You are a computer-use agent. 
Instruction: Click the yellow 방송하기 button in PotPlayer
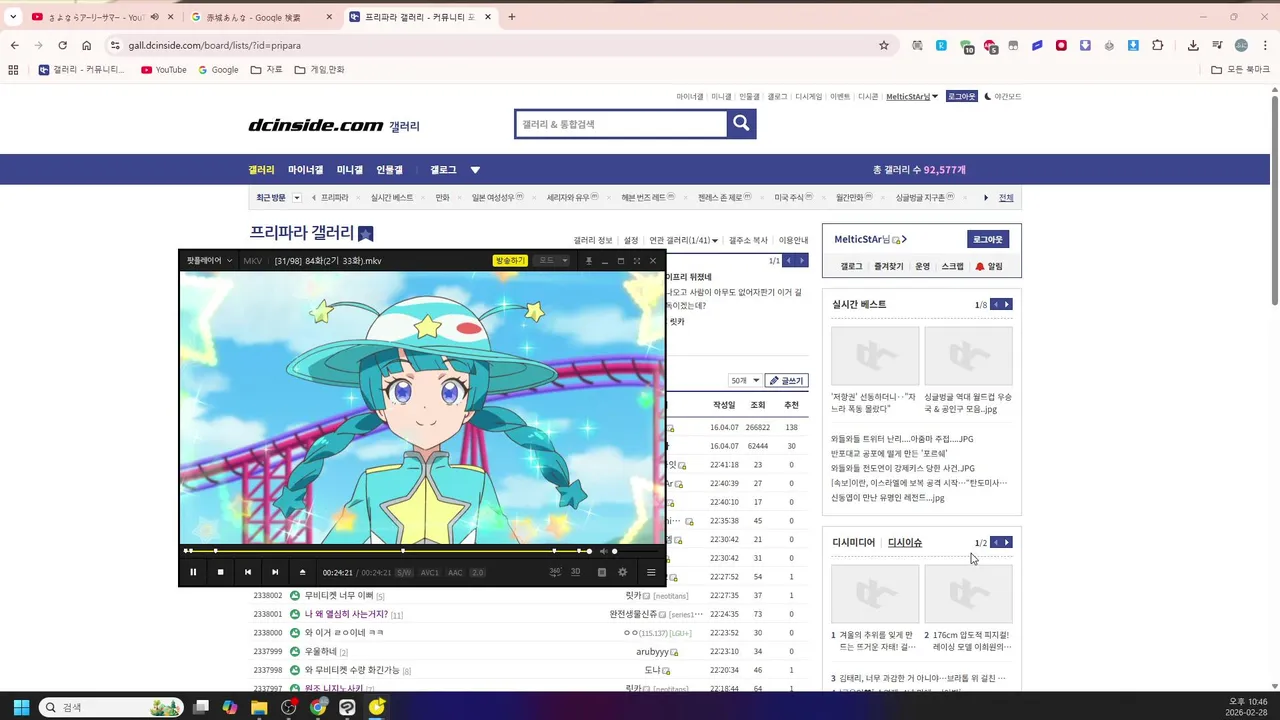[510, 261]
